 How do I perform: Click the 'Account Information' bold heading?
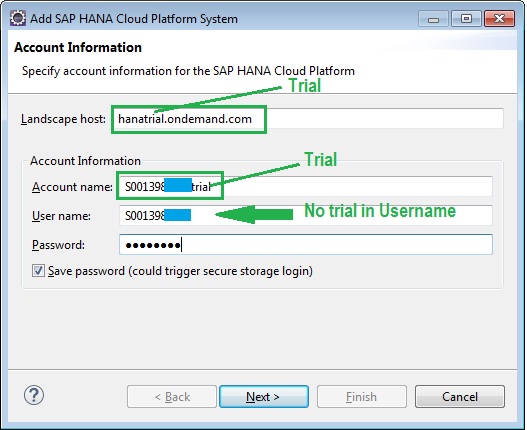(x=78, y=47)
